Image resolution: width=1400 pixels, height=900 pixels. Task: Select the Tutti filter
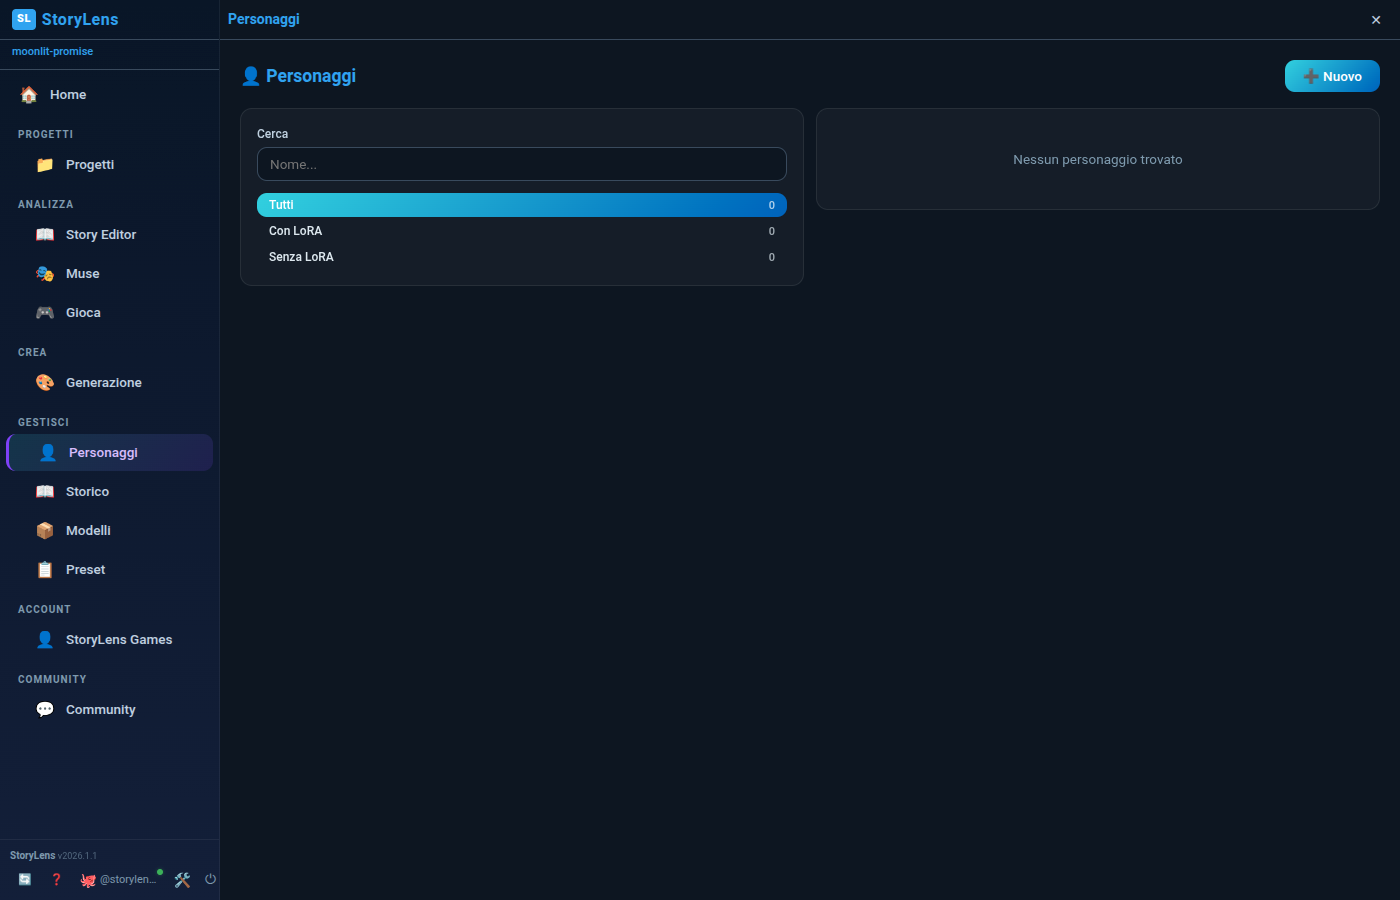coord(522,205)
